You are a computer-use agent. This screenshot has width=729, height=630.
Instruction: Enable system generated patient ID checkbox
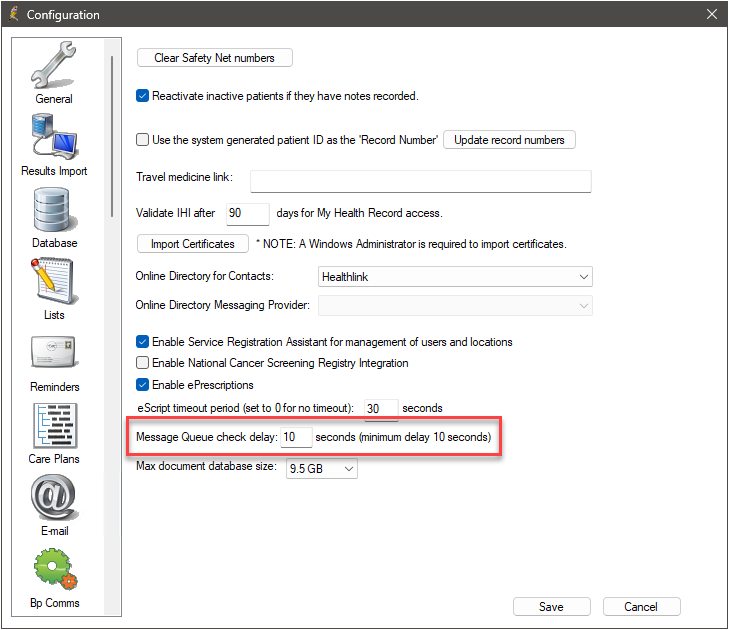coord(142,139)
